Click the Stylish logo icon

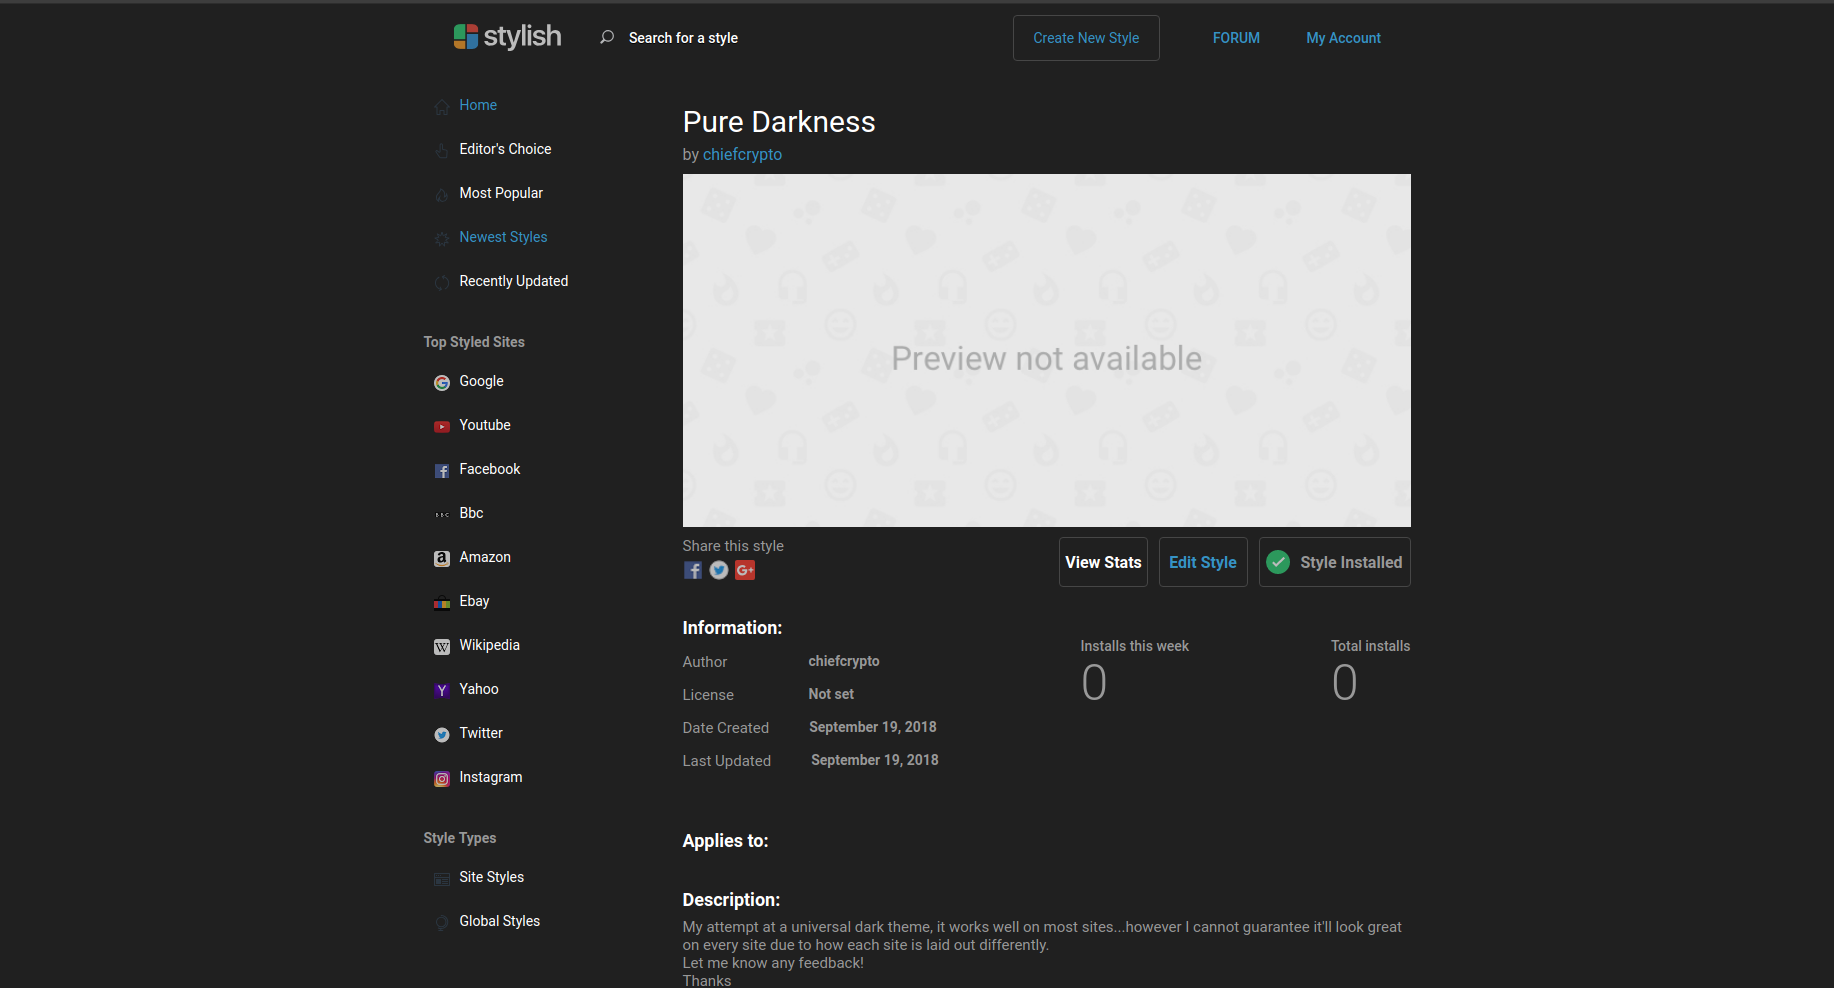pyautogui.click(x=465, y=37)
